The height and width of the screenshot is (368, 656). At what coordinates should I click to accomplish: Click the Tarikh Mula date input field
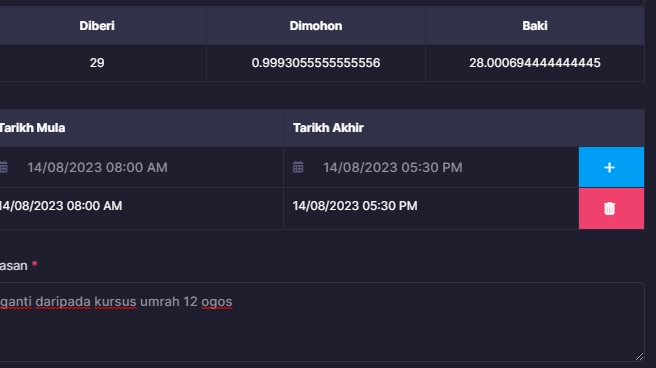[x=141, y=167]
